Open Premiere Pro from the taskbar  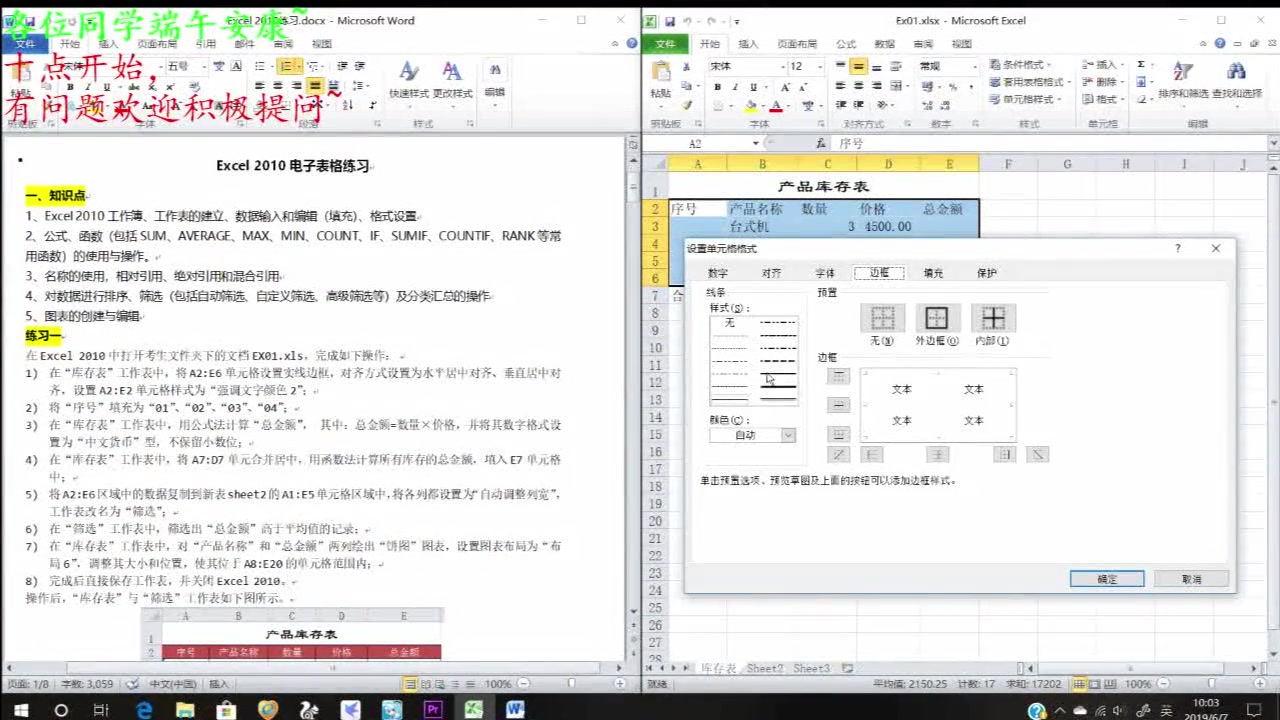pyautogui.click(x=433, y=710)
